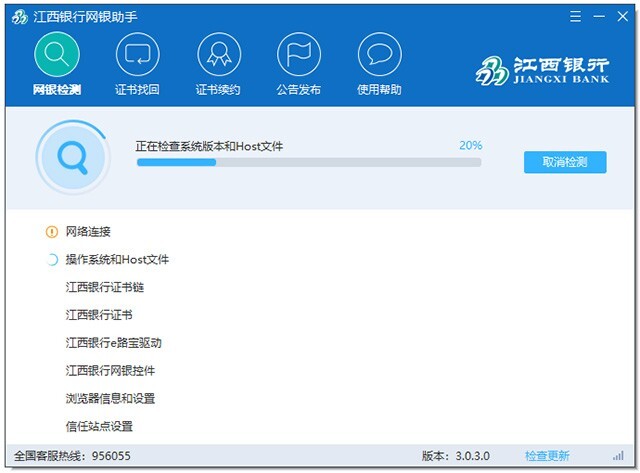Viewport: 640px width, 473px height.
Task: Select the 江西银行e路宝驱动 row
Action: coord(113,343)
